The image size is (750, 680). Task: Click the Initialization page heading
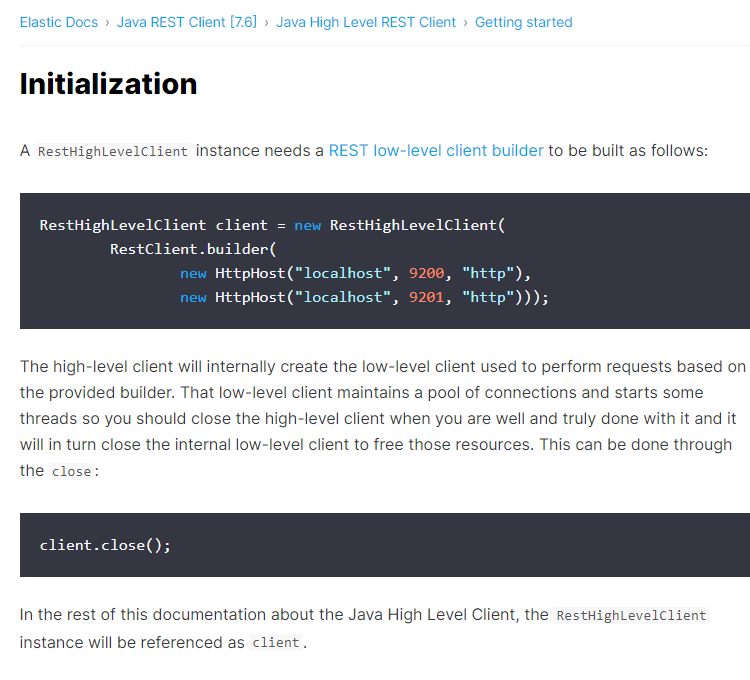109,84
